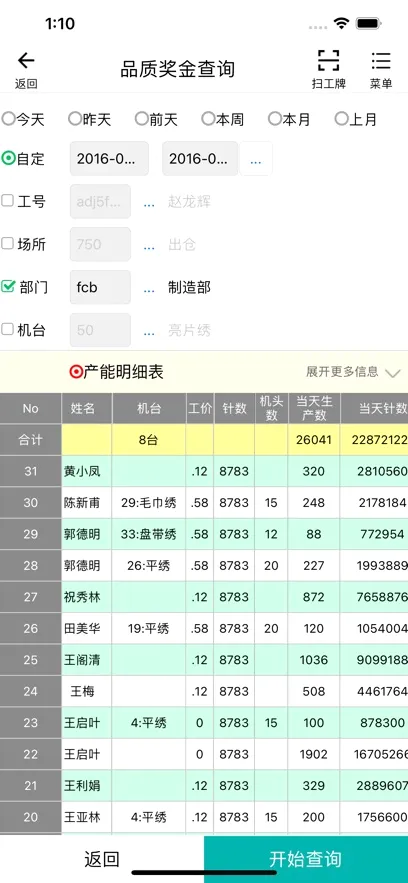Click the 合计 total row label
The width and height of the screenshot is (408, 883).
(x=30, y=440)
